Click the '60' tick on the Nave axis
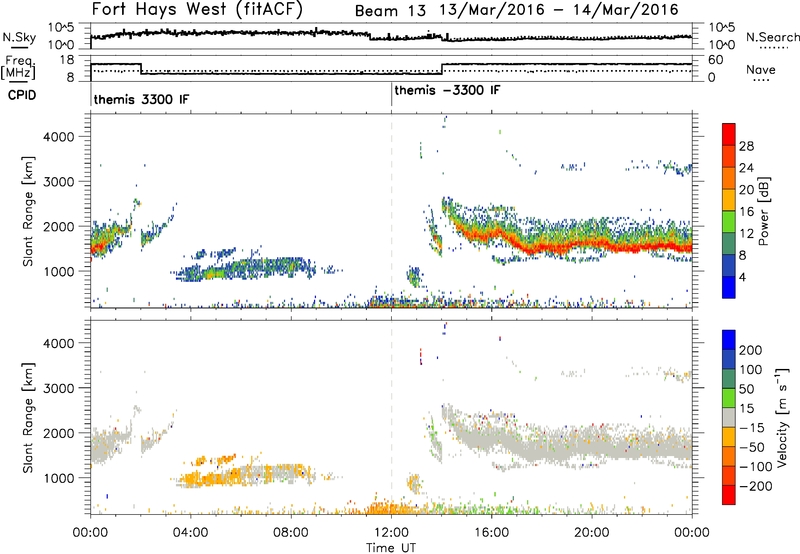This screenshot has width=800, height=554. click(x=716, y=60)
